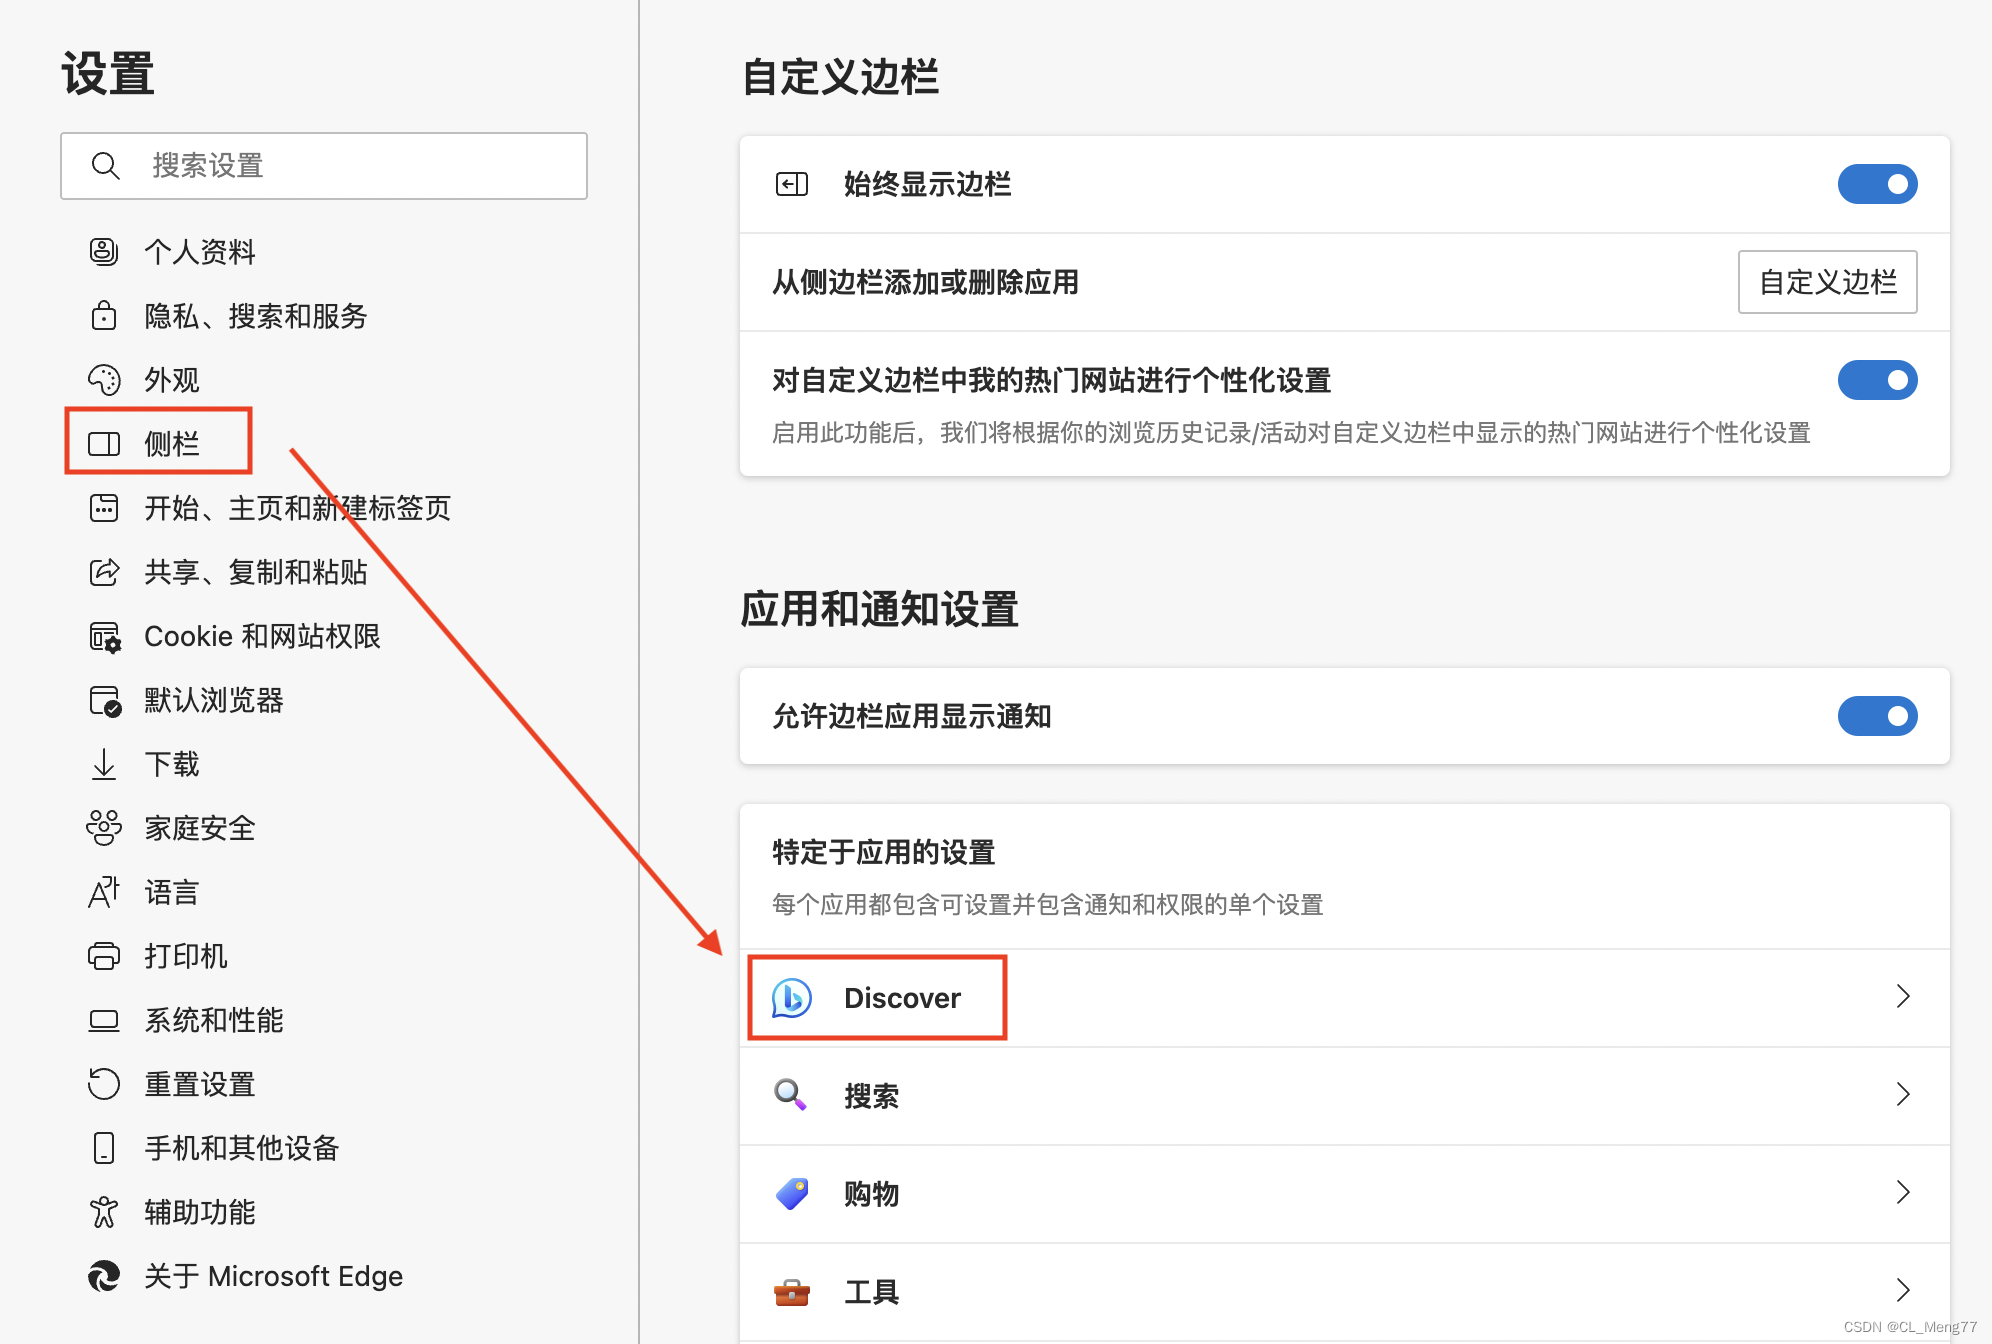Expand the Discover row chevron
Viewport: 1992px width, 1344px height.
coord(1903,997)
